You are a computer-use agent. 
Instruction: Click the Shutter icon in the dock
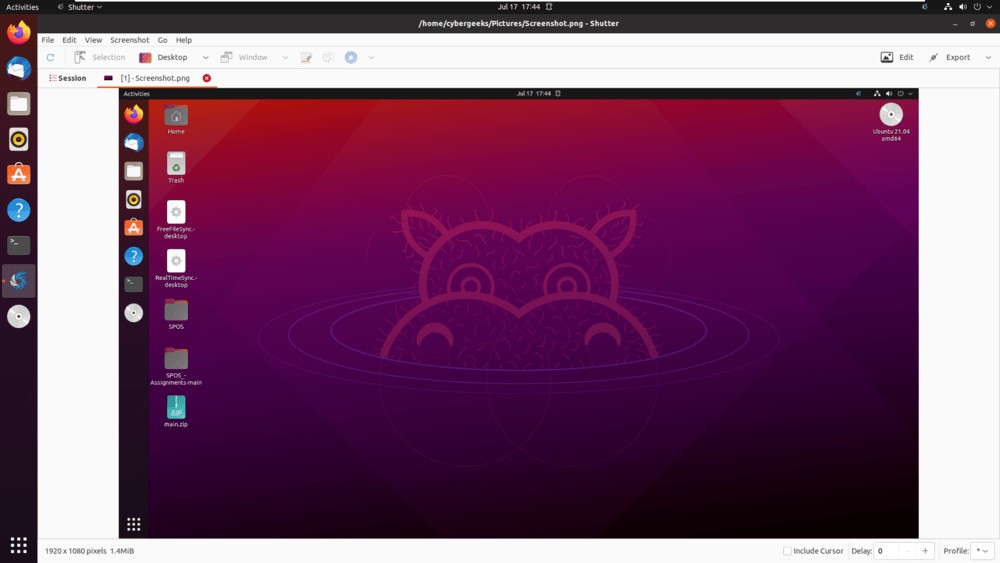tap(18, 281)
